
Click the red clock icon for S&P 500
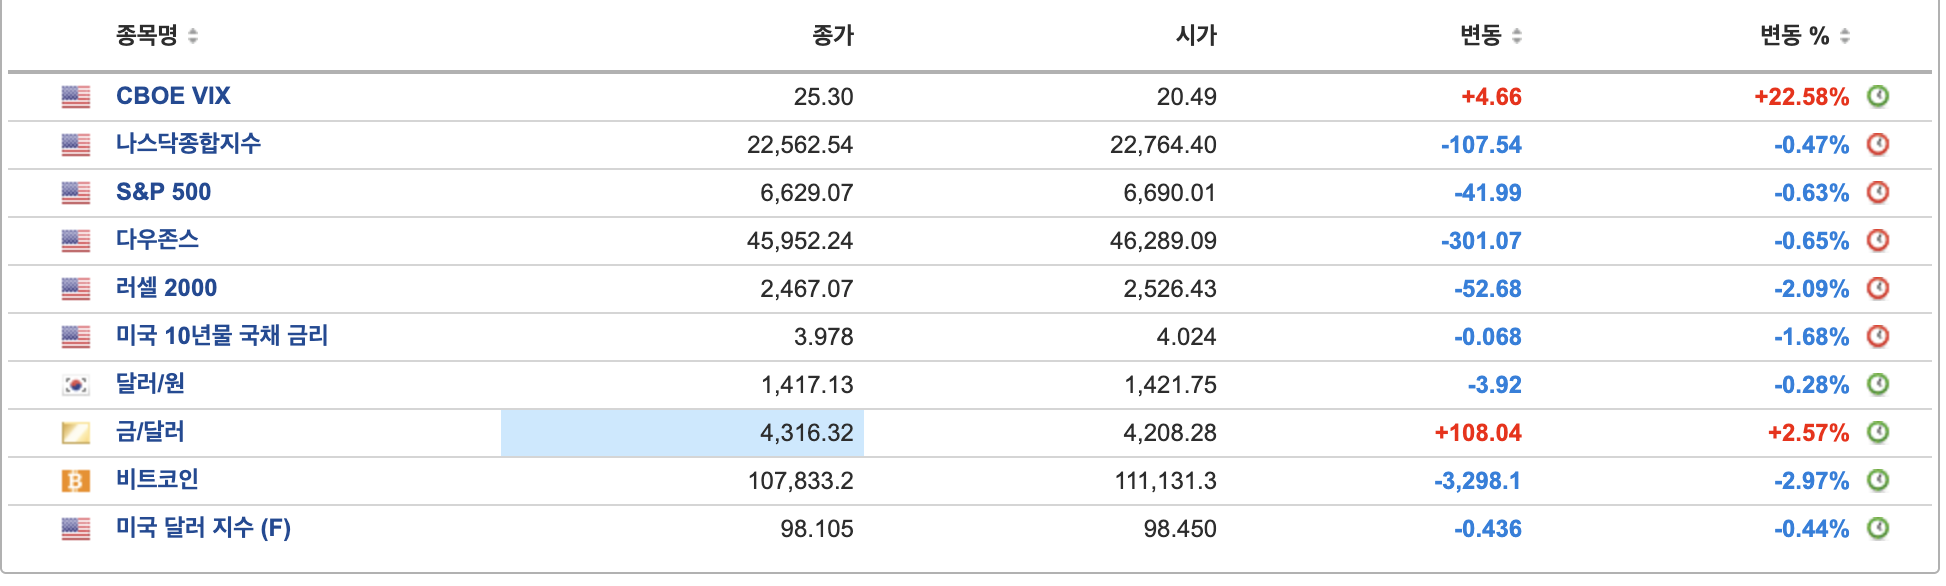pyautogui.click(x=1878, y=192)
